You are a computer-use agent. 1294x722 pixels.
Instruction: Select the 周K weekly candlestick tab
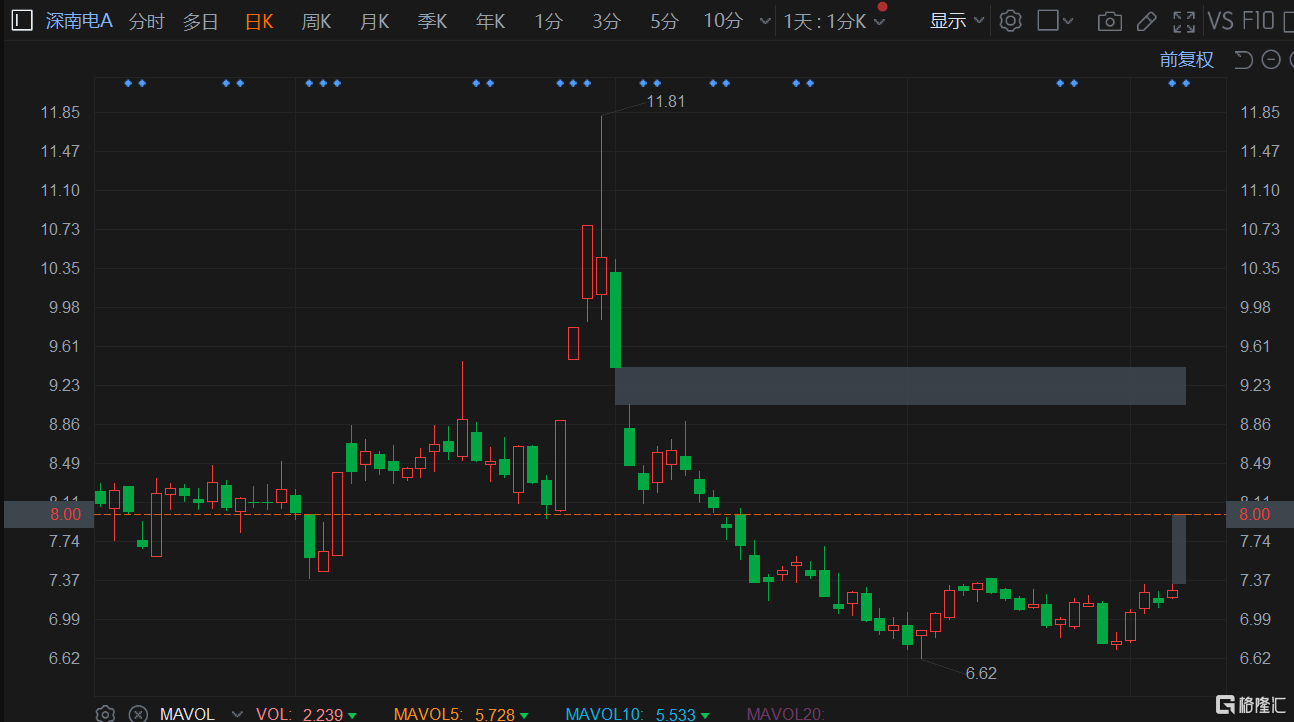316,21
